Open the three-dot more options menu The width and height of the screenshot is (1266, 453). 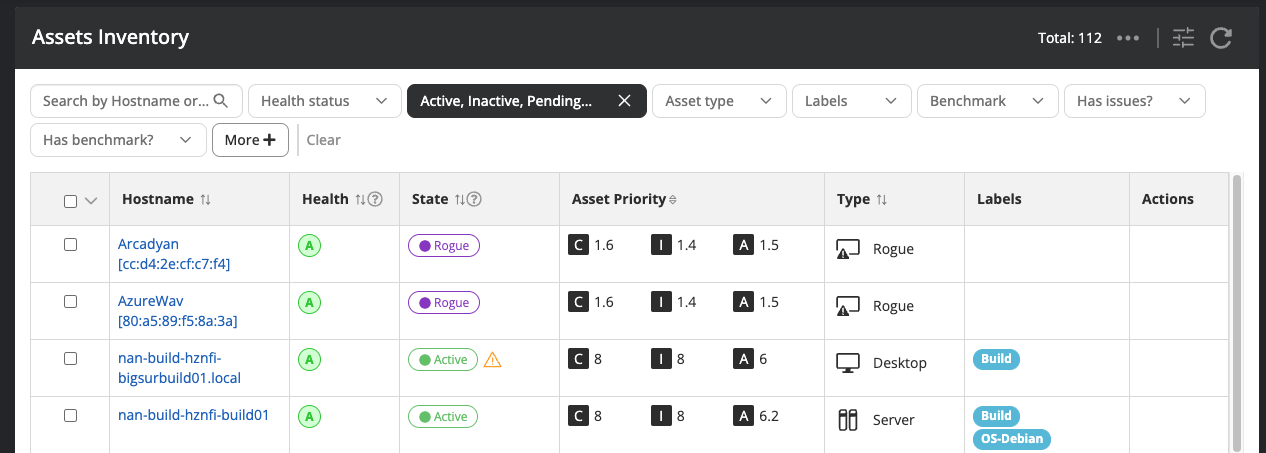click(1128, 38)
